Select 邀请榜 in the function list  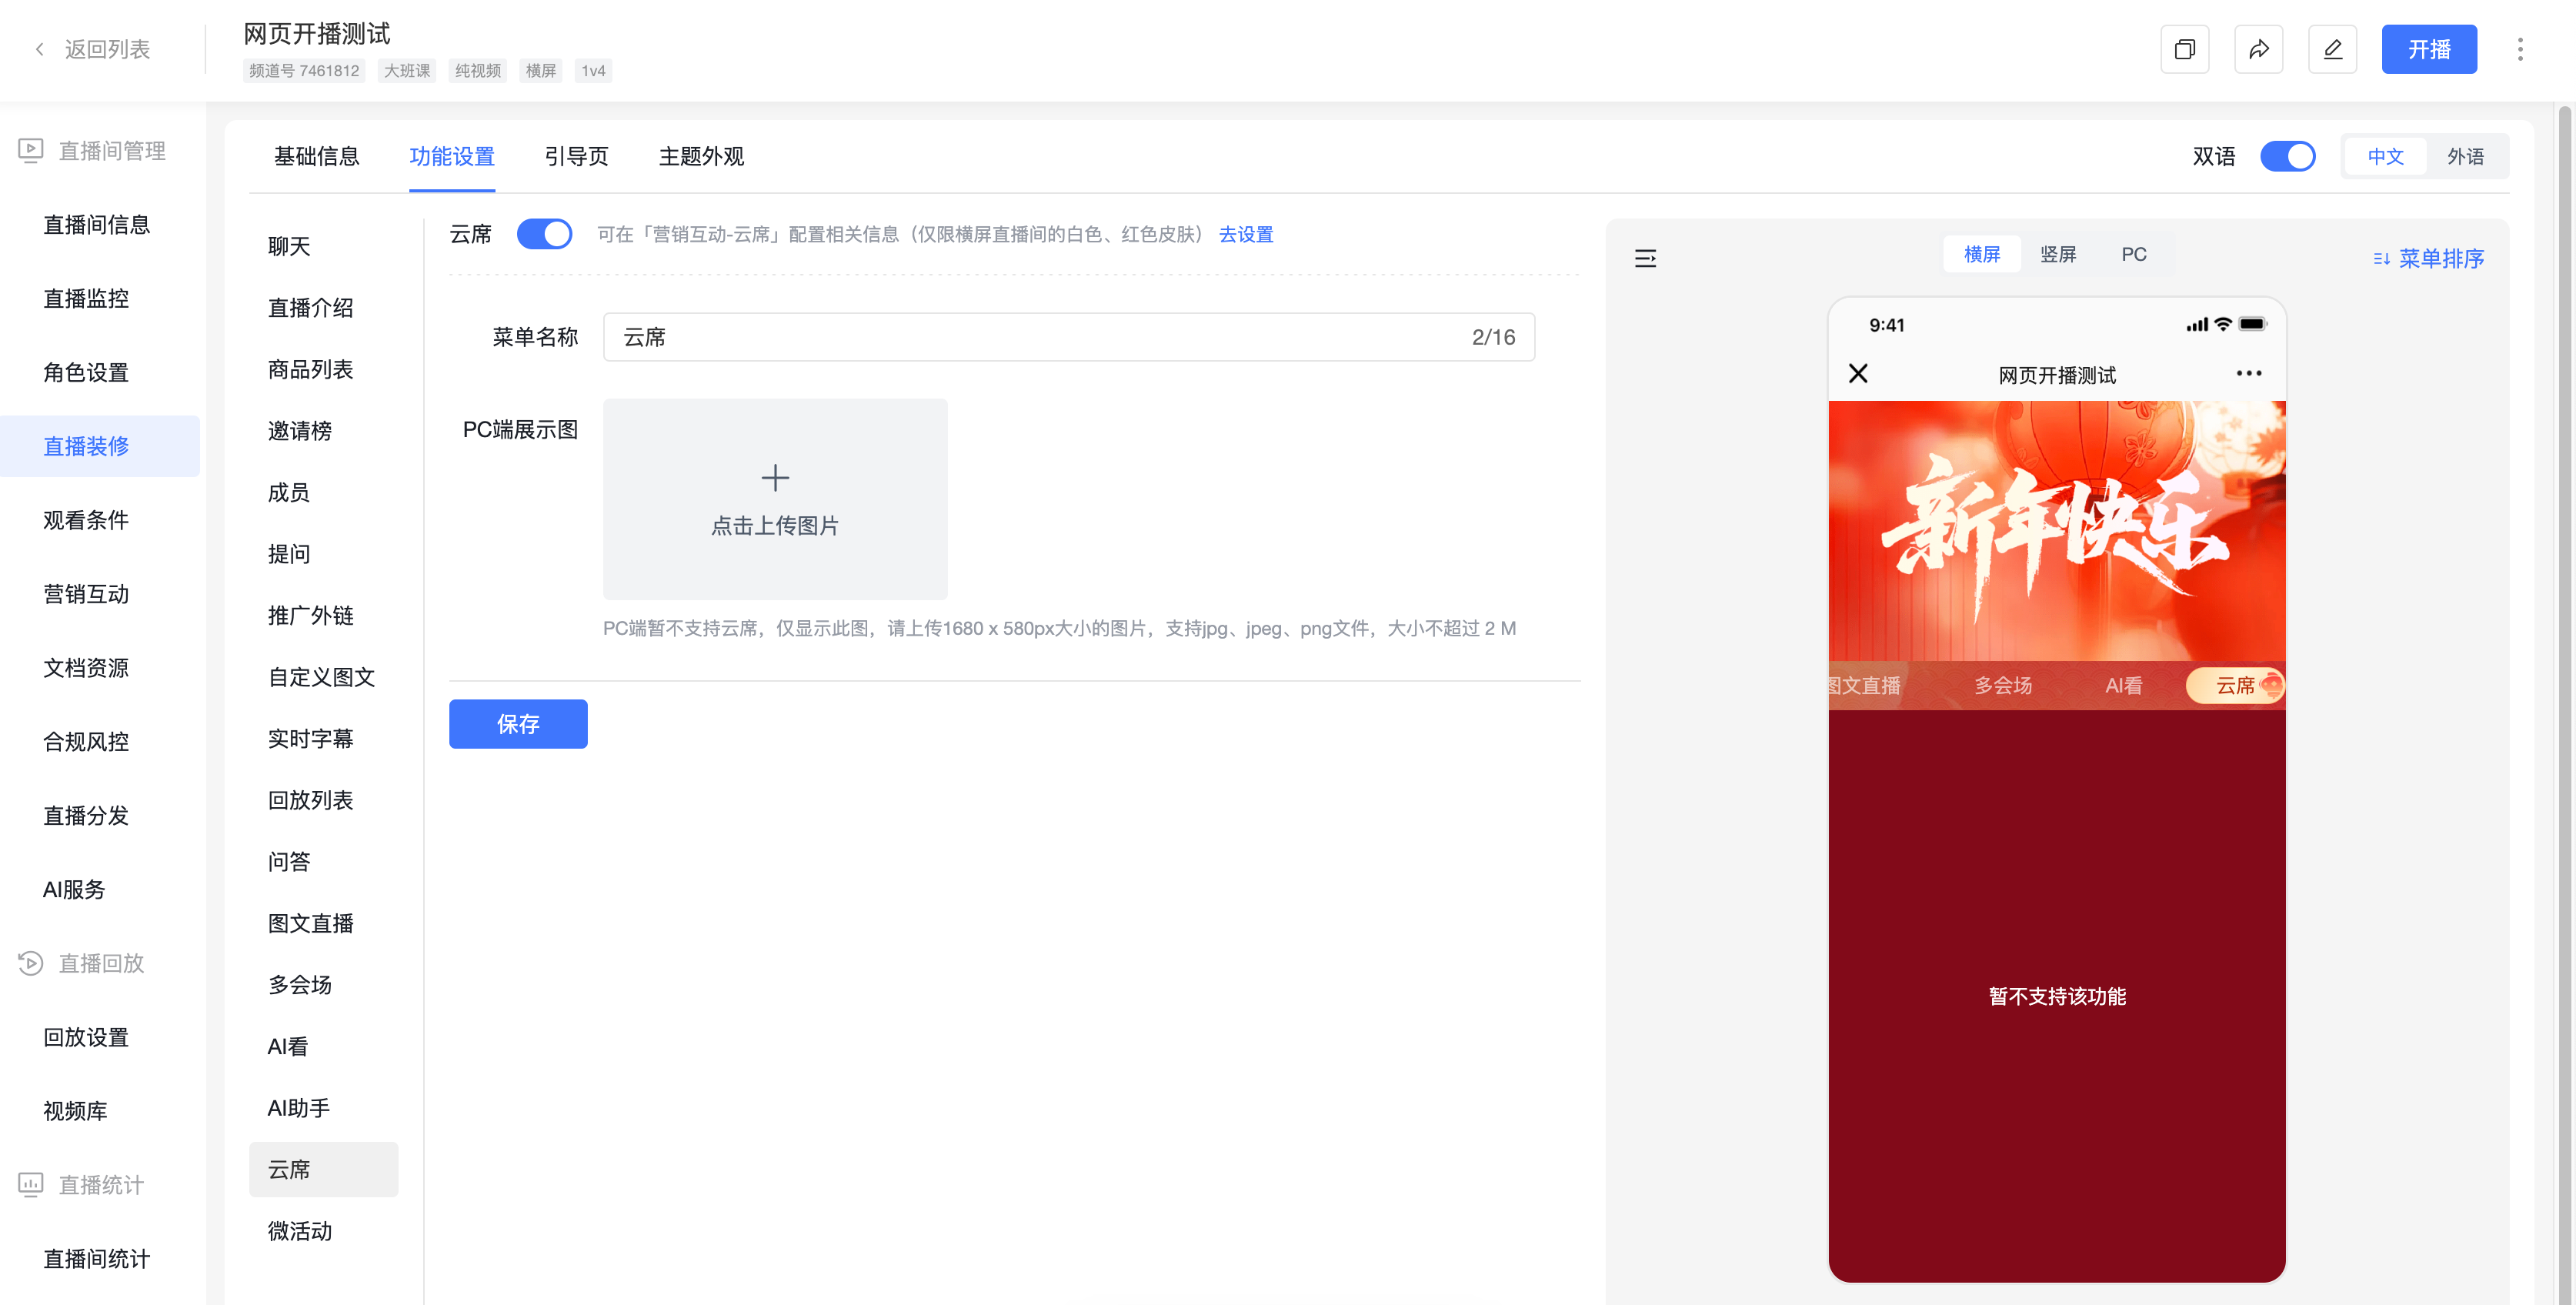299,431
